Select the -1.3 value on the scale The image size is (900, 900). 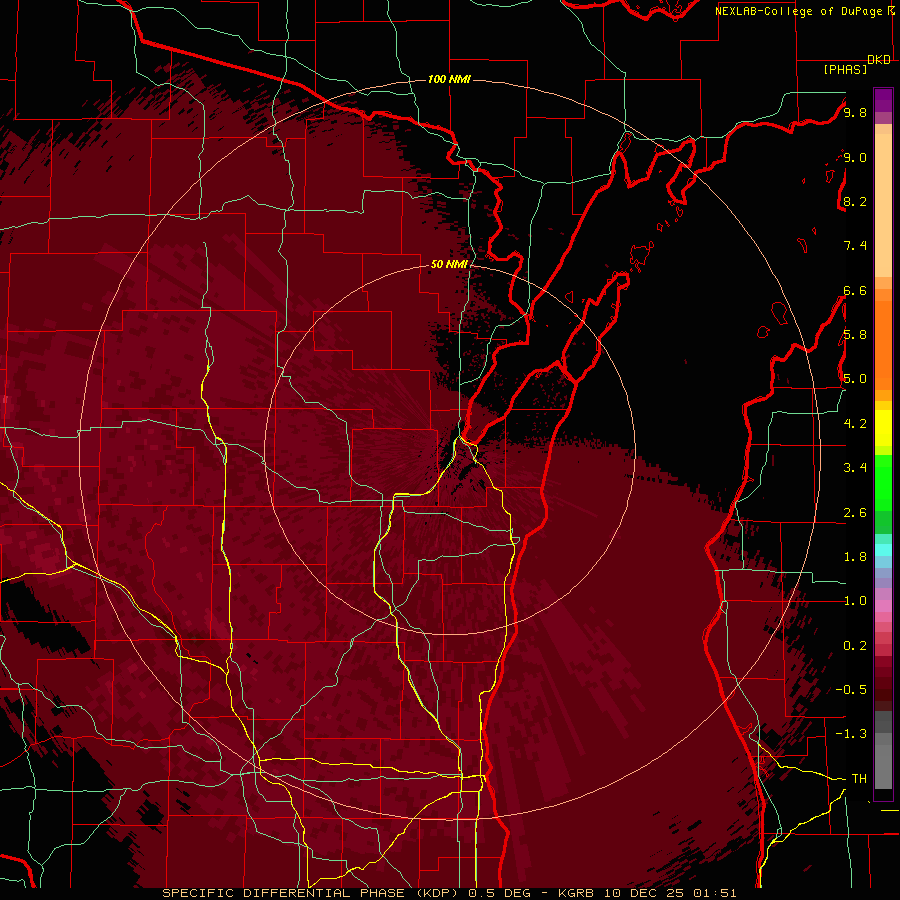click(851, 734)
